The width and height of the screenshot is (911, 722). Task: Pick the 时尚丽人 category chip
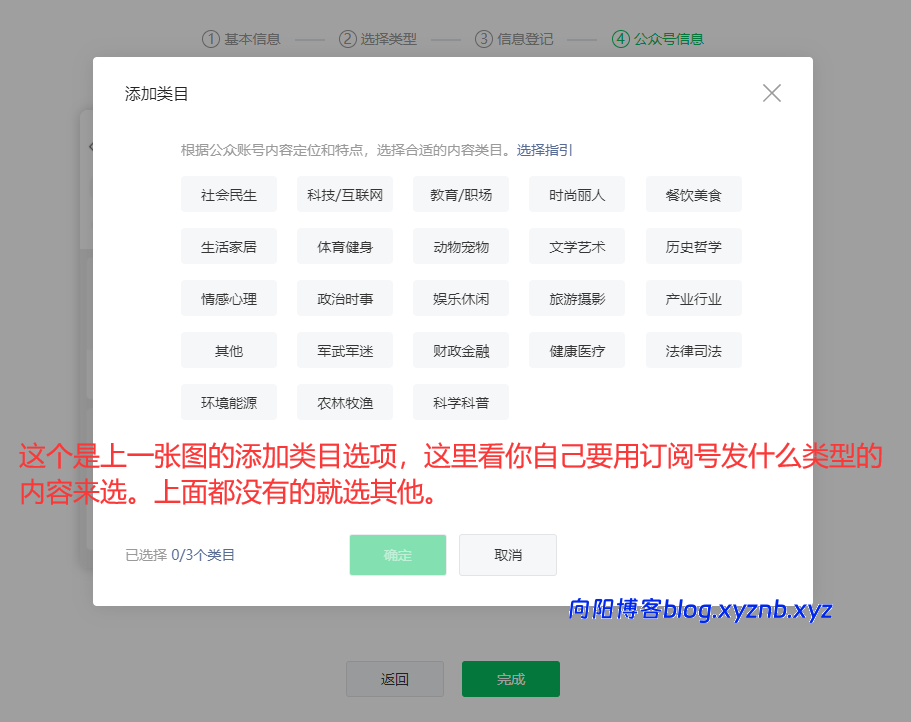coord(577,194)
